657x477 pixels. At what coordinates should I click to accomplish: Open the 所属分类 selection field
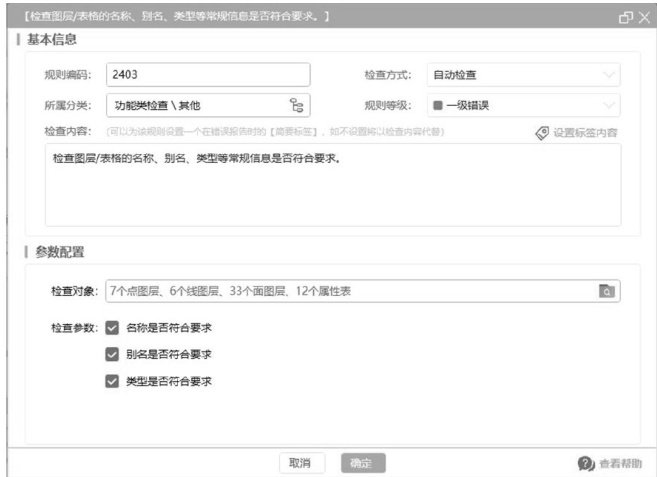pos(195,105)
